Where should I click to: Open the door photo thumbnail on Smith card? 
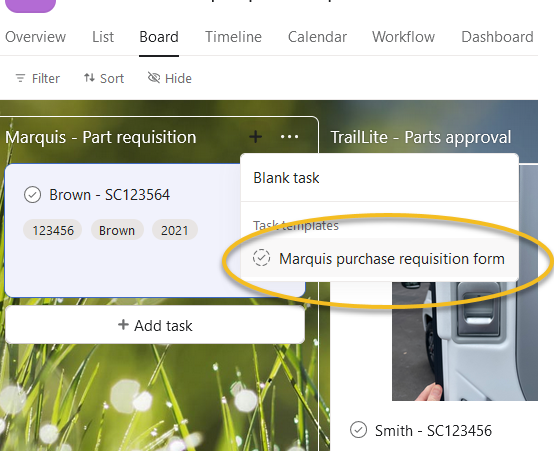(x=465, y=341)
